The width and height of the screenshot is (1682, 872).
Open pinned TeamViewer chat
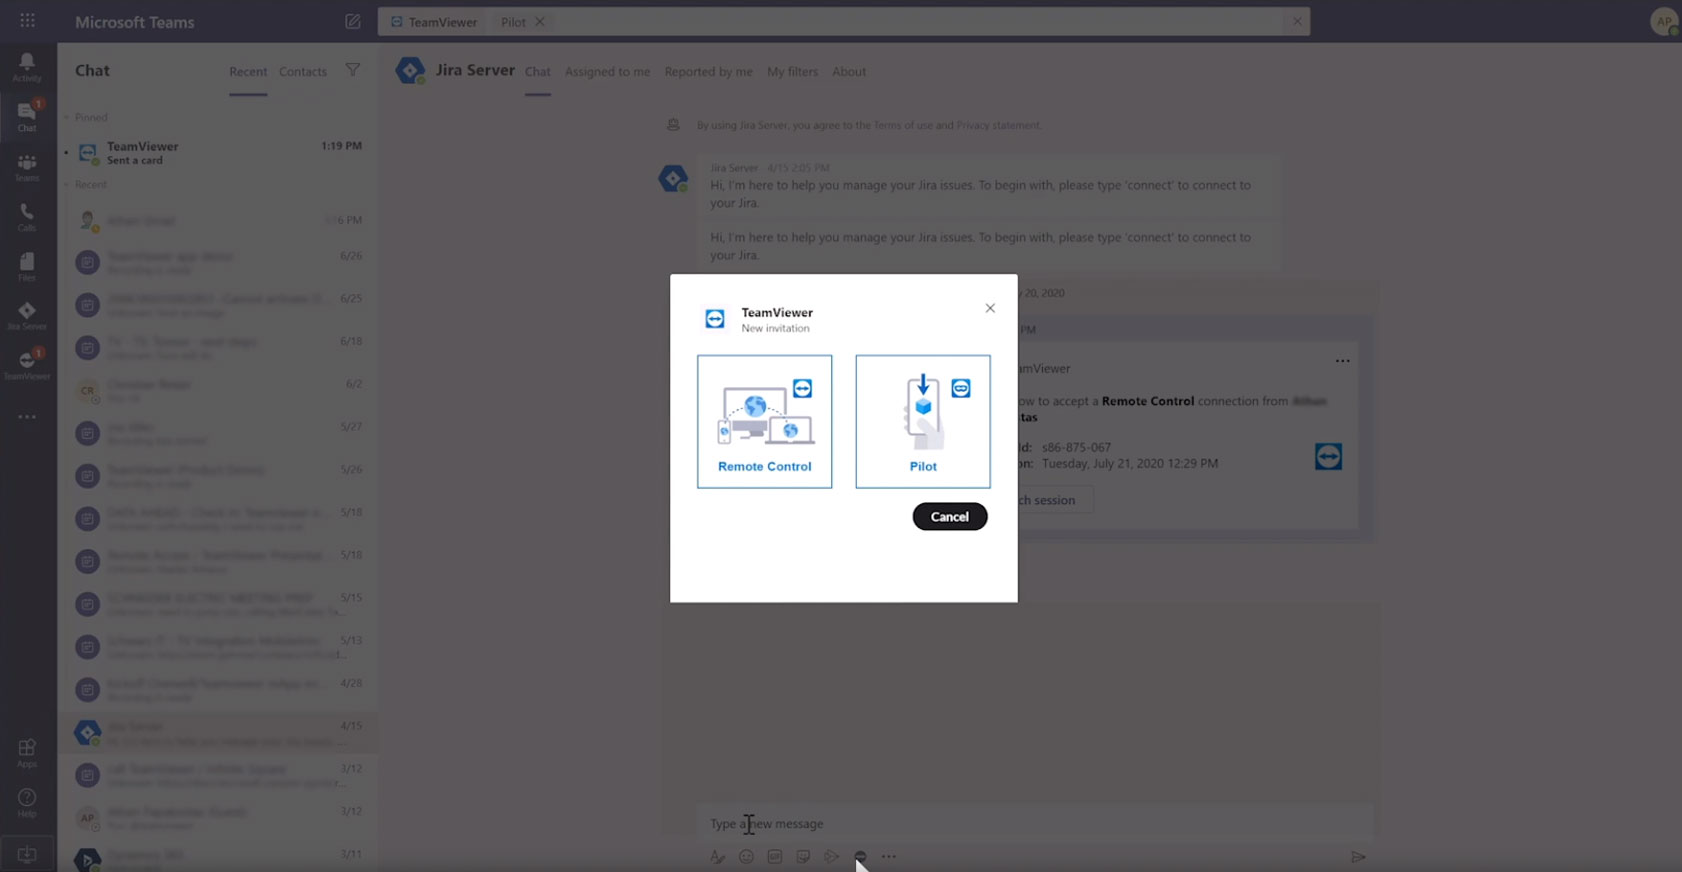pos(220,153)
